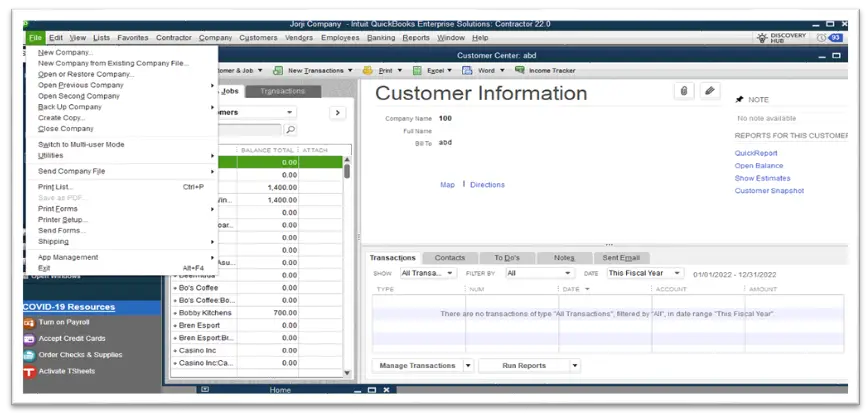Image resolution: width=866 pixels, height=415 pixels.
Task: Expand the customer list view arrow button
Action: (337, 113)
